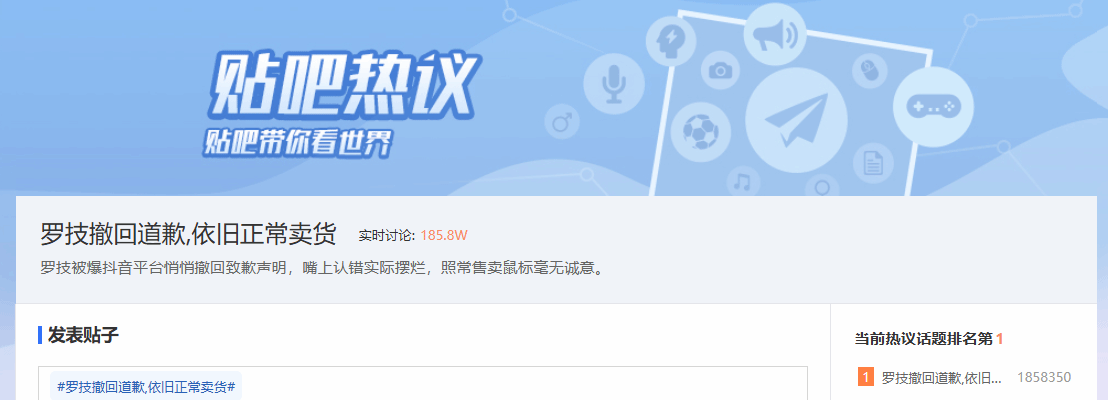
Task: Select the game controller icon
Action: [x=933, y=107]
